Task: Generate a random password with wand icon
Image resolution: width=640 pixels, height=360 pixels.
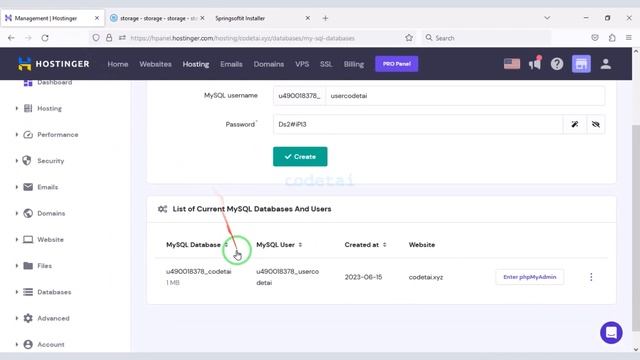Action: point(574,124)
